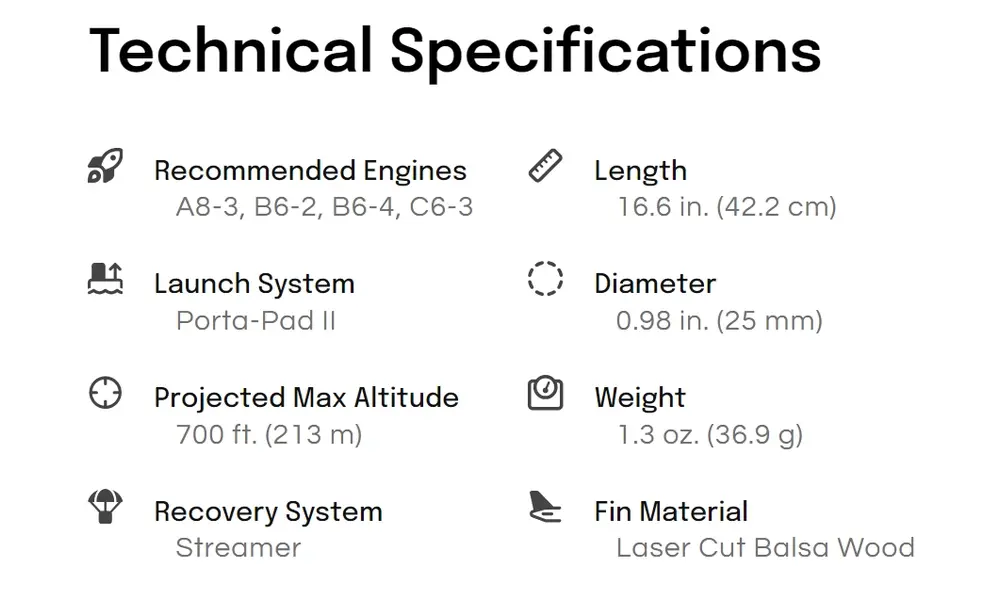The image size is (1000, 600).
Task: Select the Technical Specifications heading
Action: point(455,51)
